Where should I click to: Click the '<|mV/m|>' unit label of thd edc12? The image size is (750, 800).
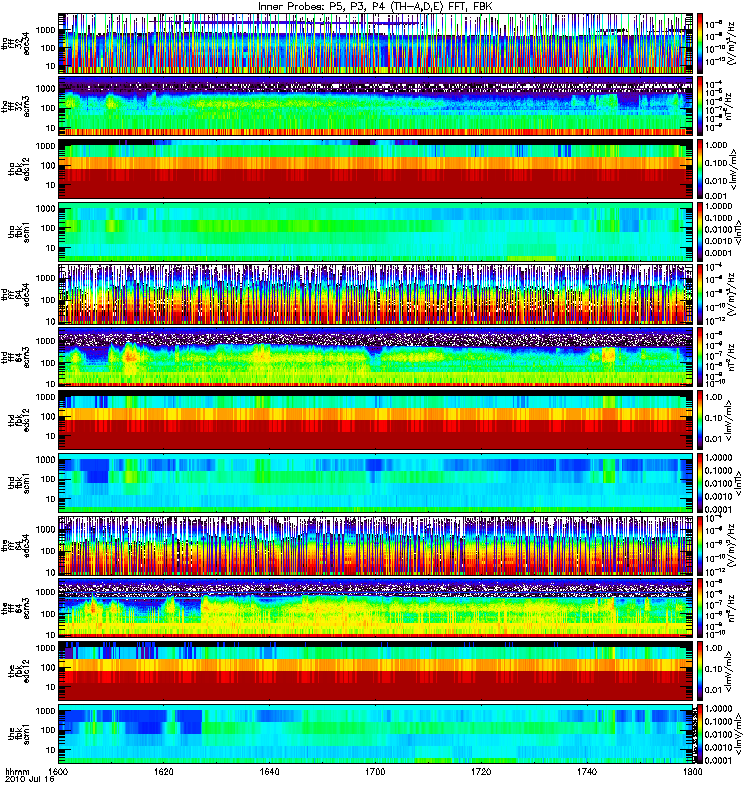pos(729,420)
